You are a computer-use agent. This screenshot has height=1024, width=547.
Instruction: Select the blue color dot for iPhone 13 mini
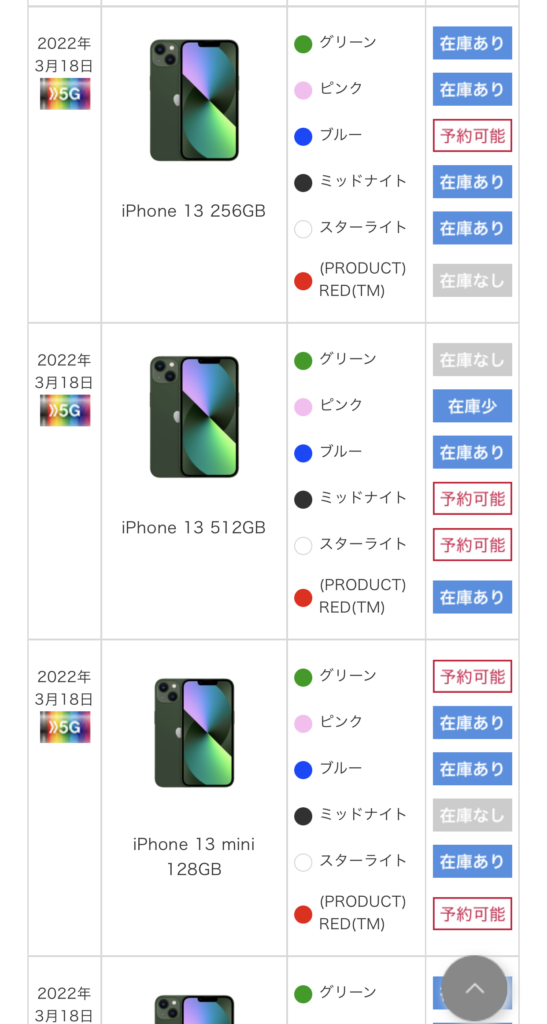coord(303,770)
